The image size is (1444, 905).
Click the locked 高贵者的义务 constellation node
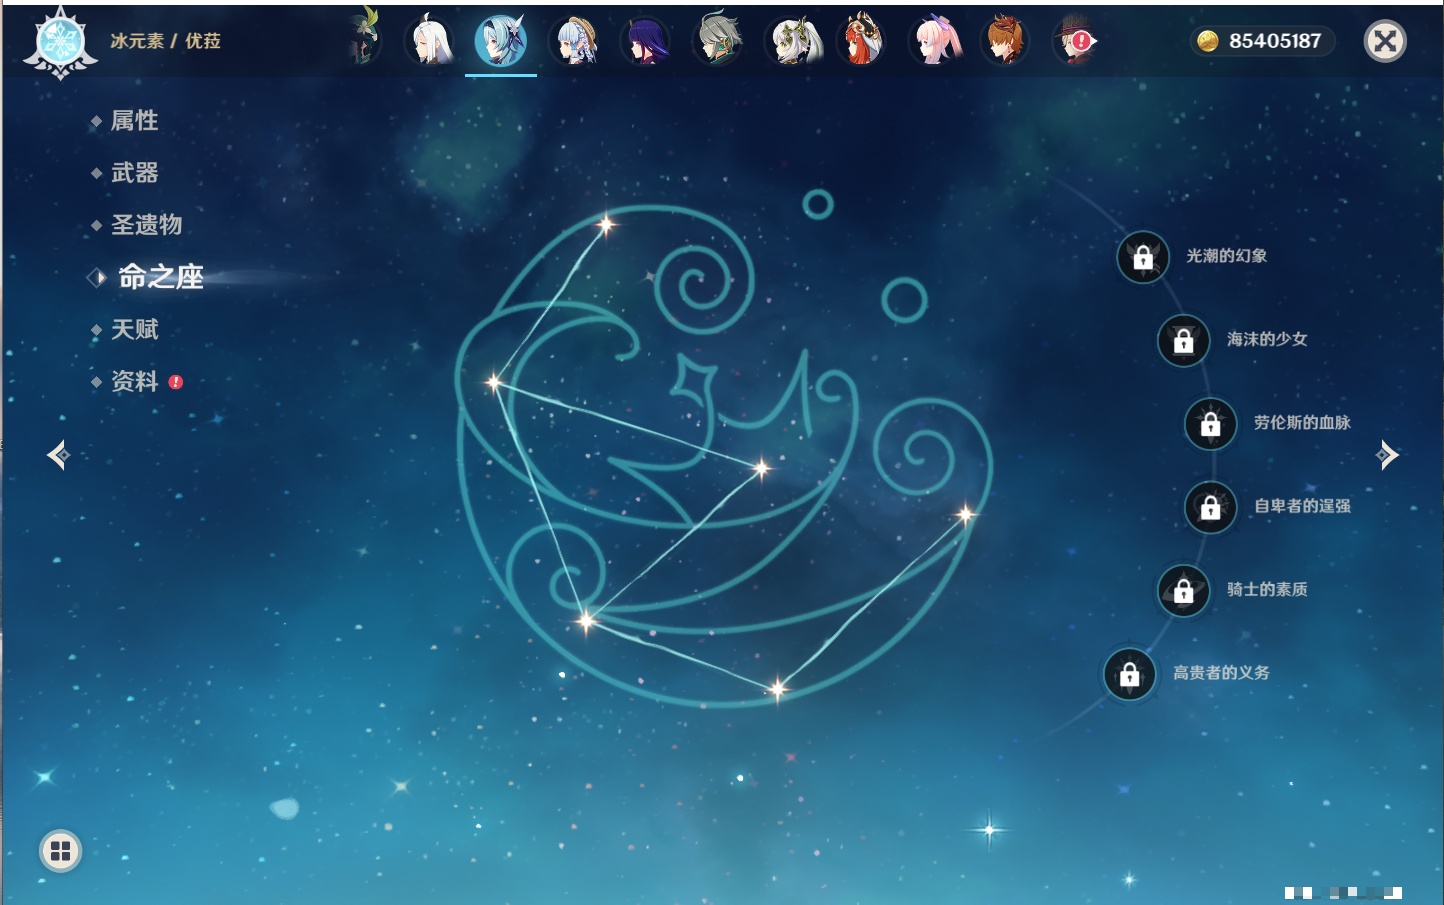click(1129, 674)
